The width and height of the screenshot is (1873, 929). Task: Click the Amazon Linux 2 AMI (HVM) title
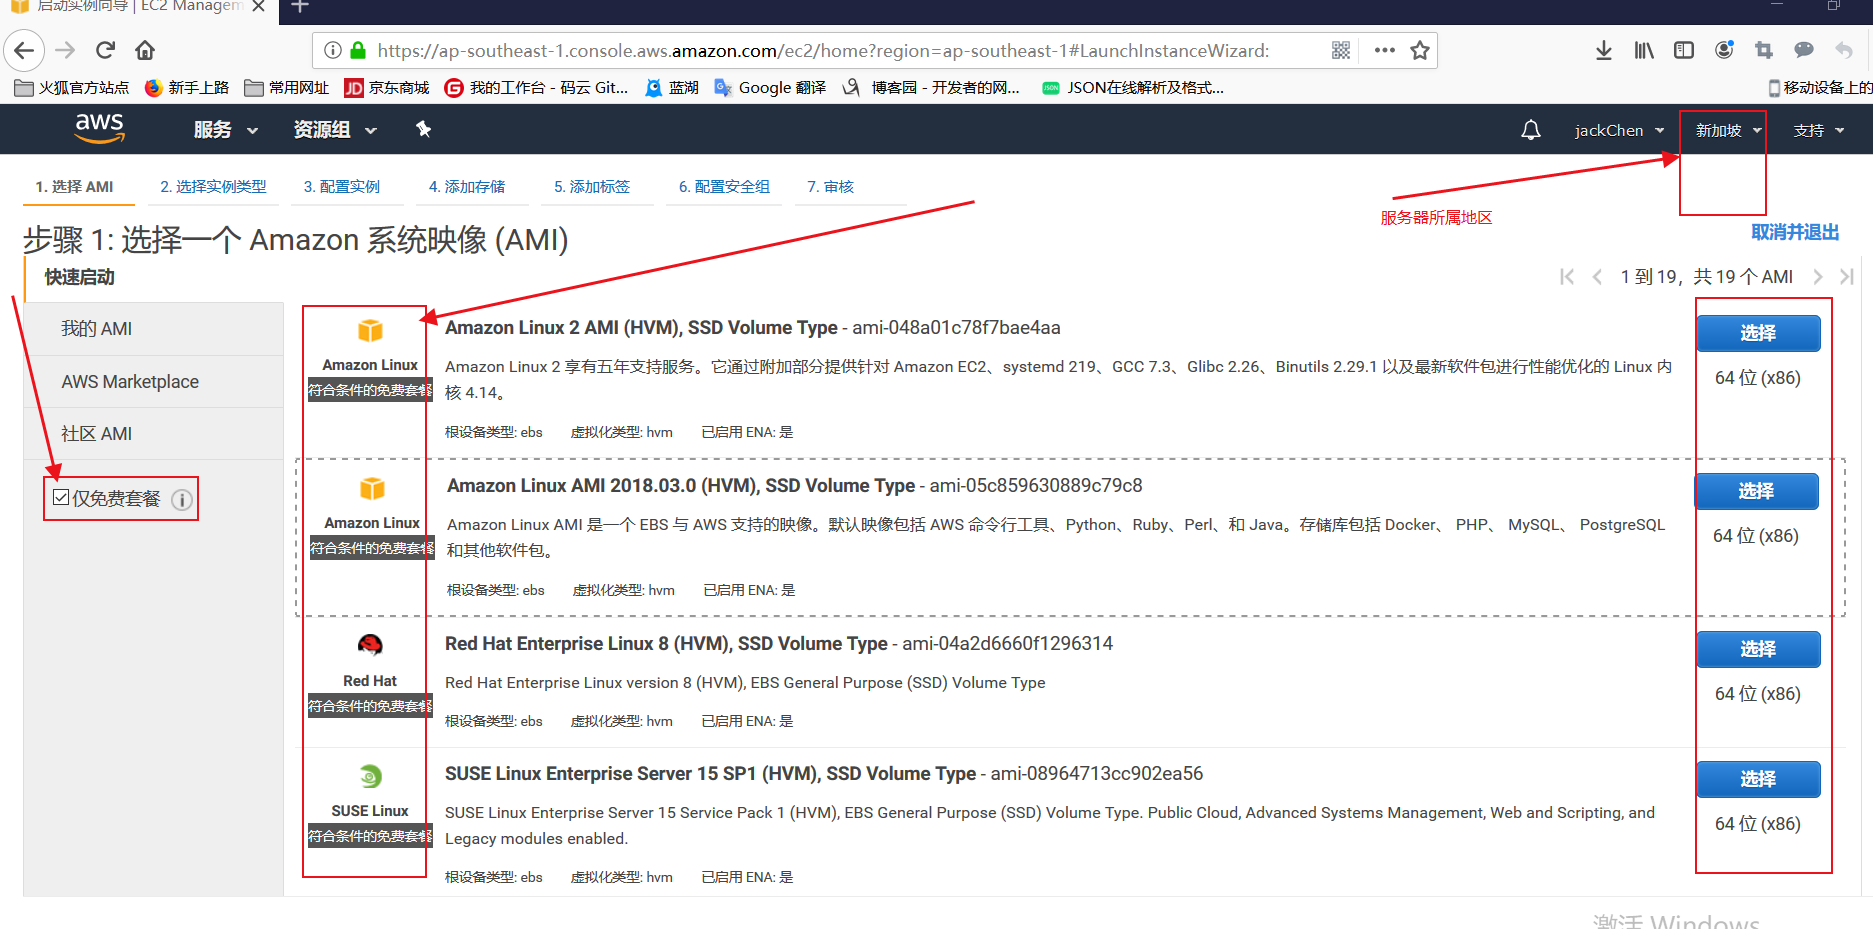pyautogui.click(x=641, y=328)
